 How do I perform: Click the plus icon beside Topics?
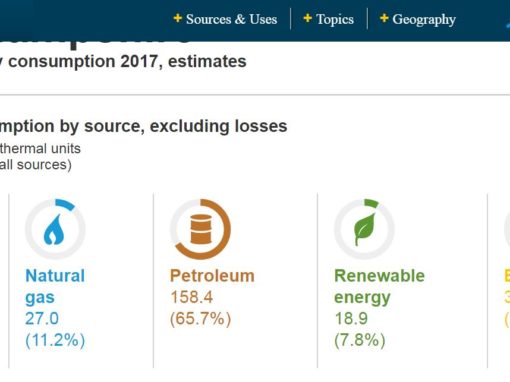point(308,18)
